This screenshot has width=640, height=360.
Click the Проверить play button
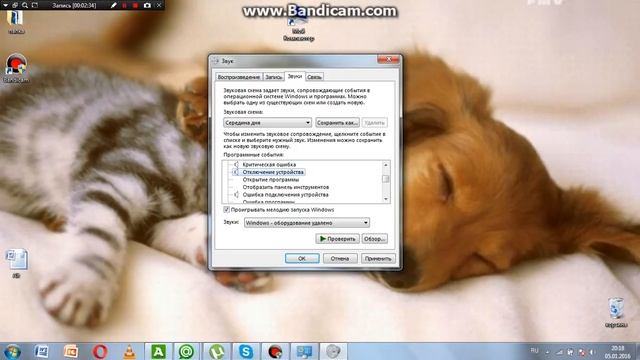click(x=337, y=239)
